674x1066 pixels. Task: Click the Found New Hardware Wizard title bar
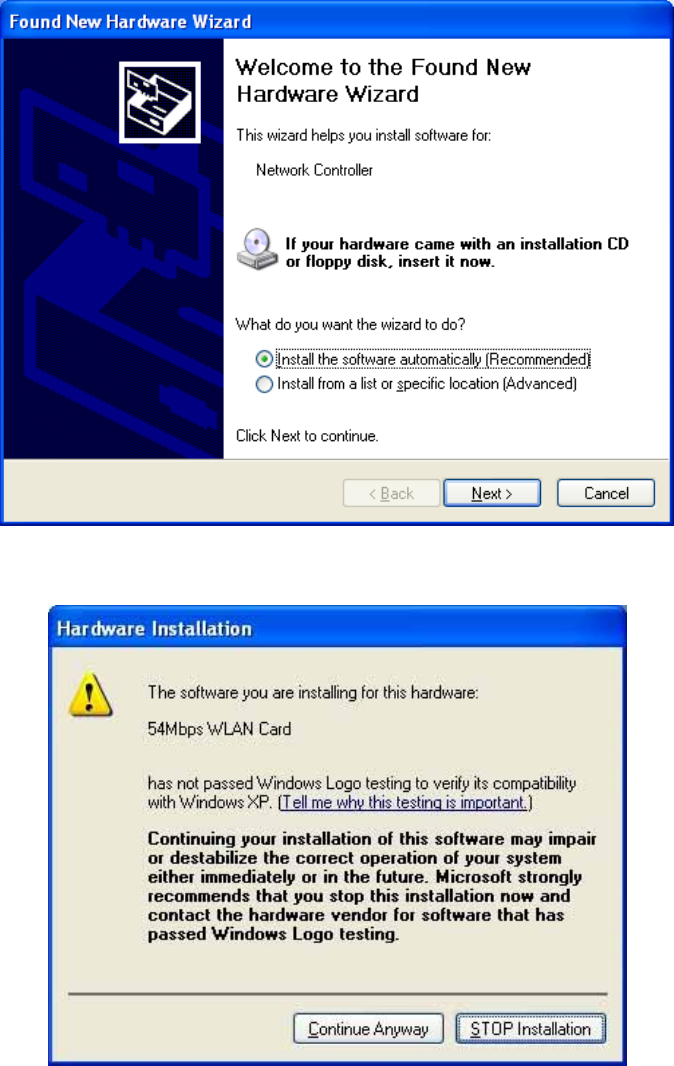337,21
